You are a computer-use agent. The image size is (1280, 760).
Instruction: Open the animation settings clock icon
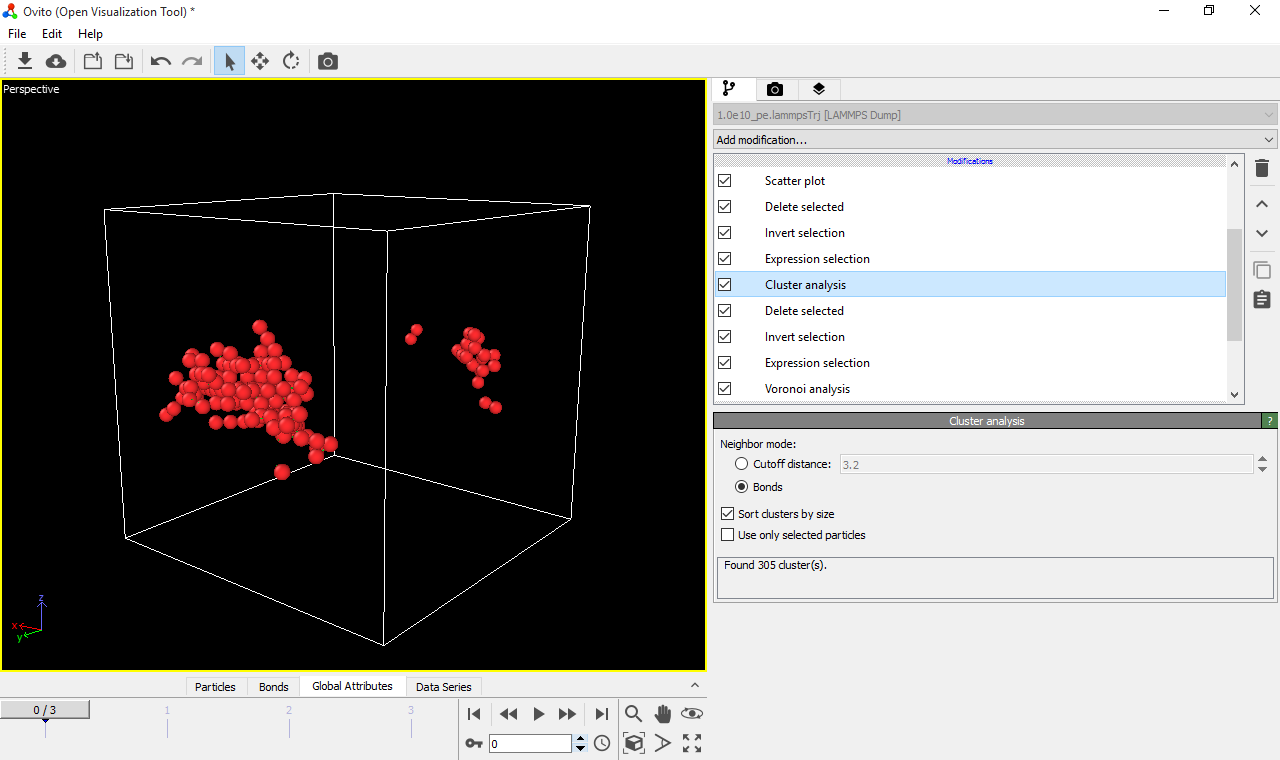(x=602, y=743)
